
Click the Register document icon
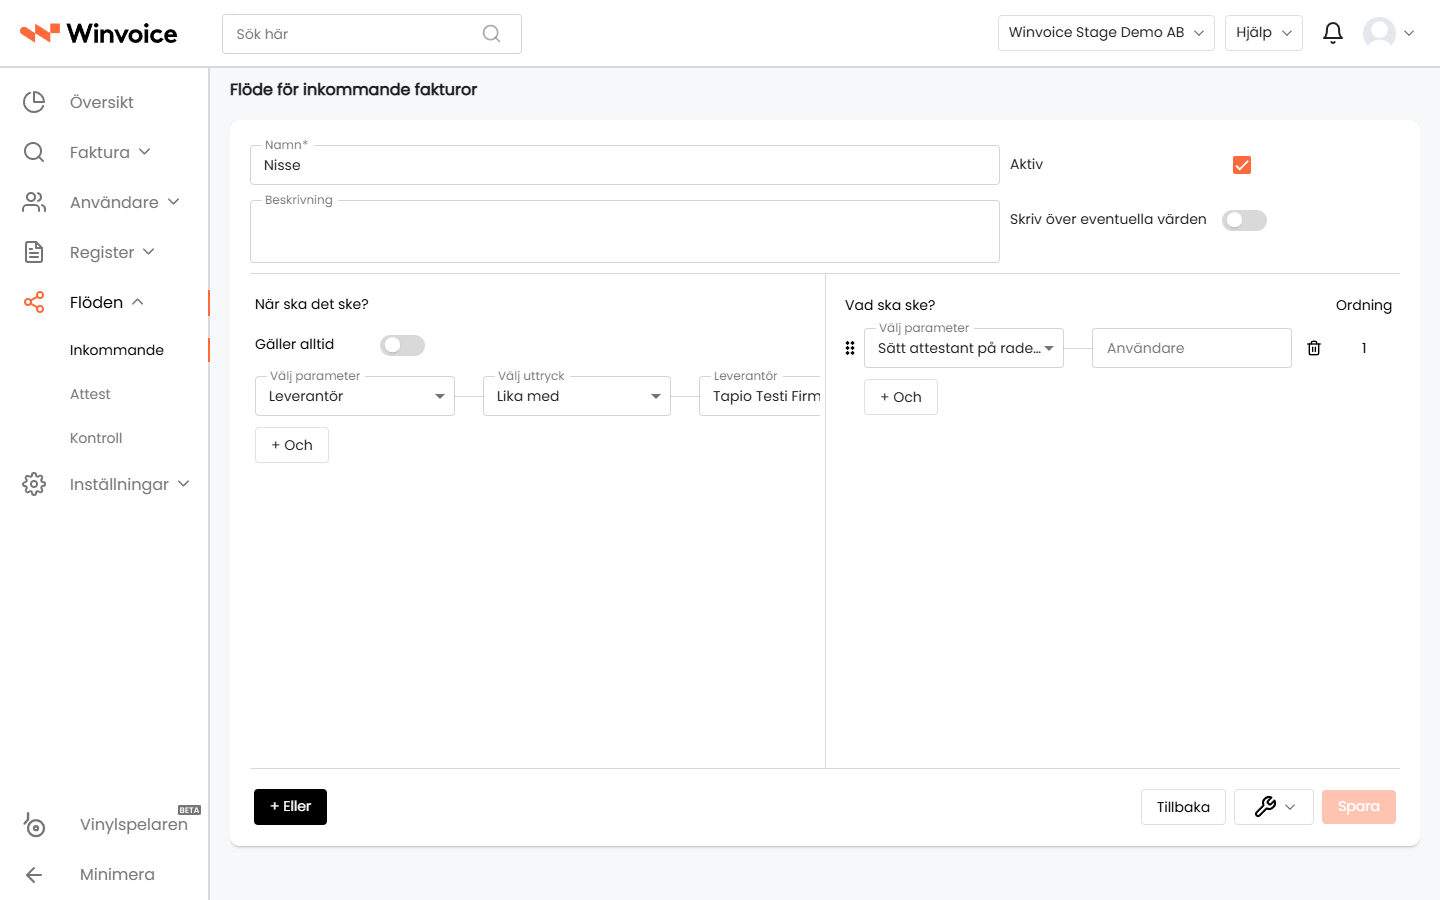point(34,252)
